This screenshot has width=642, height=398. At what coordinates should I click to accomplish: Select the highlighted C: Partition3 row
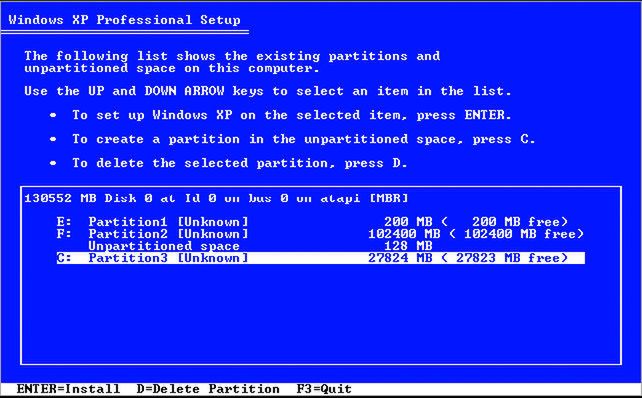[321, 258]
